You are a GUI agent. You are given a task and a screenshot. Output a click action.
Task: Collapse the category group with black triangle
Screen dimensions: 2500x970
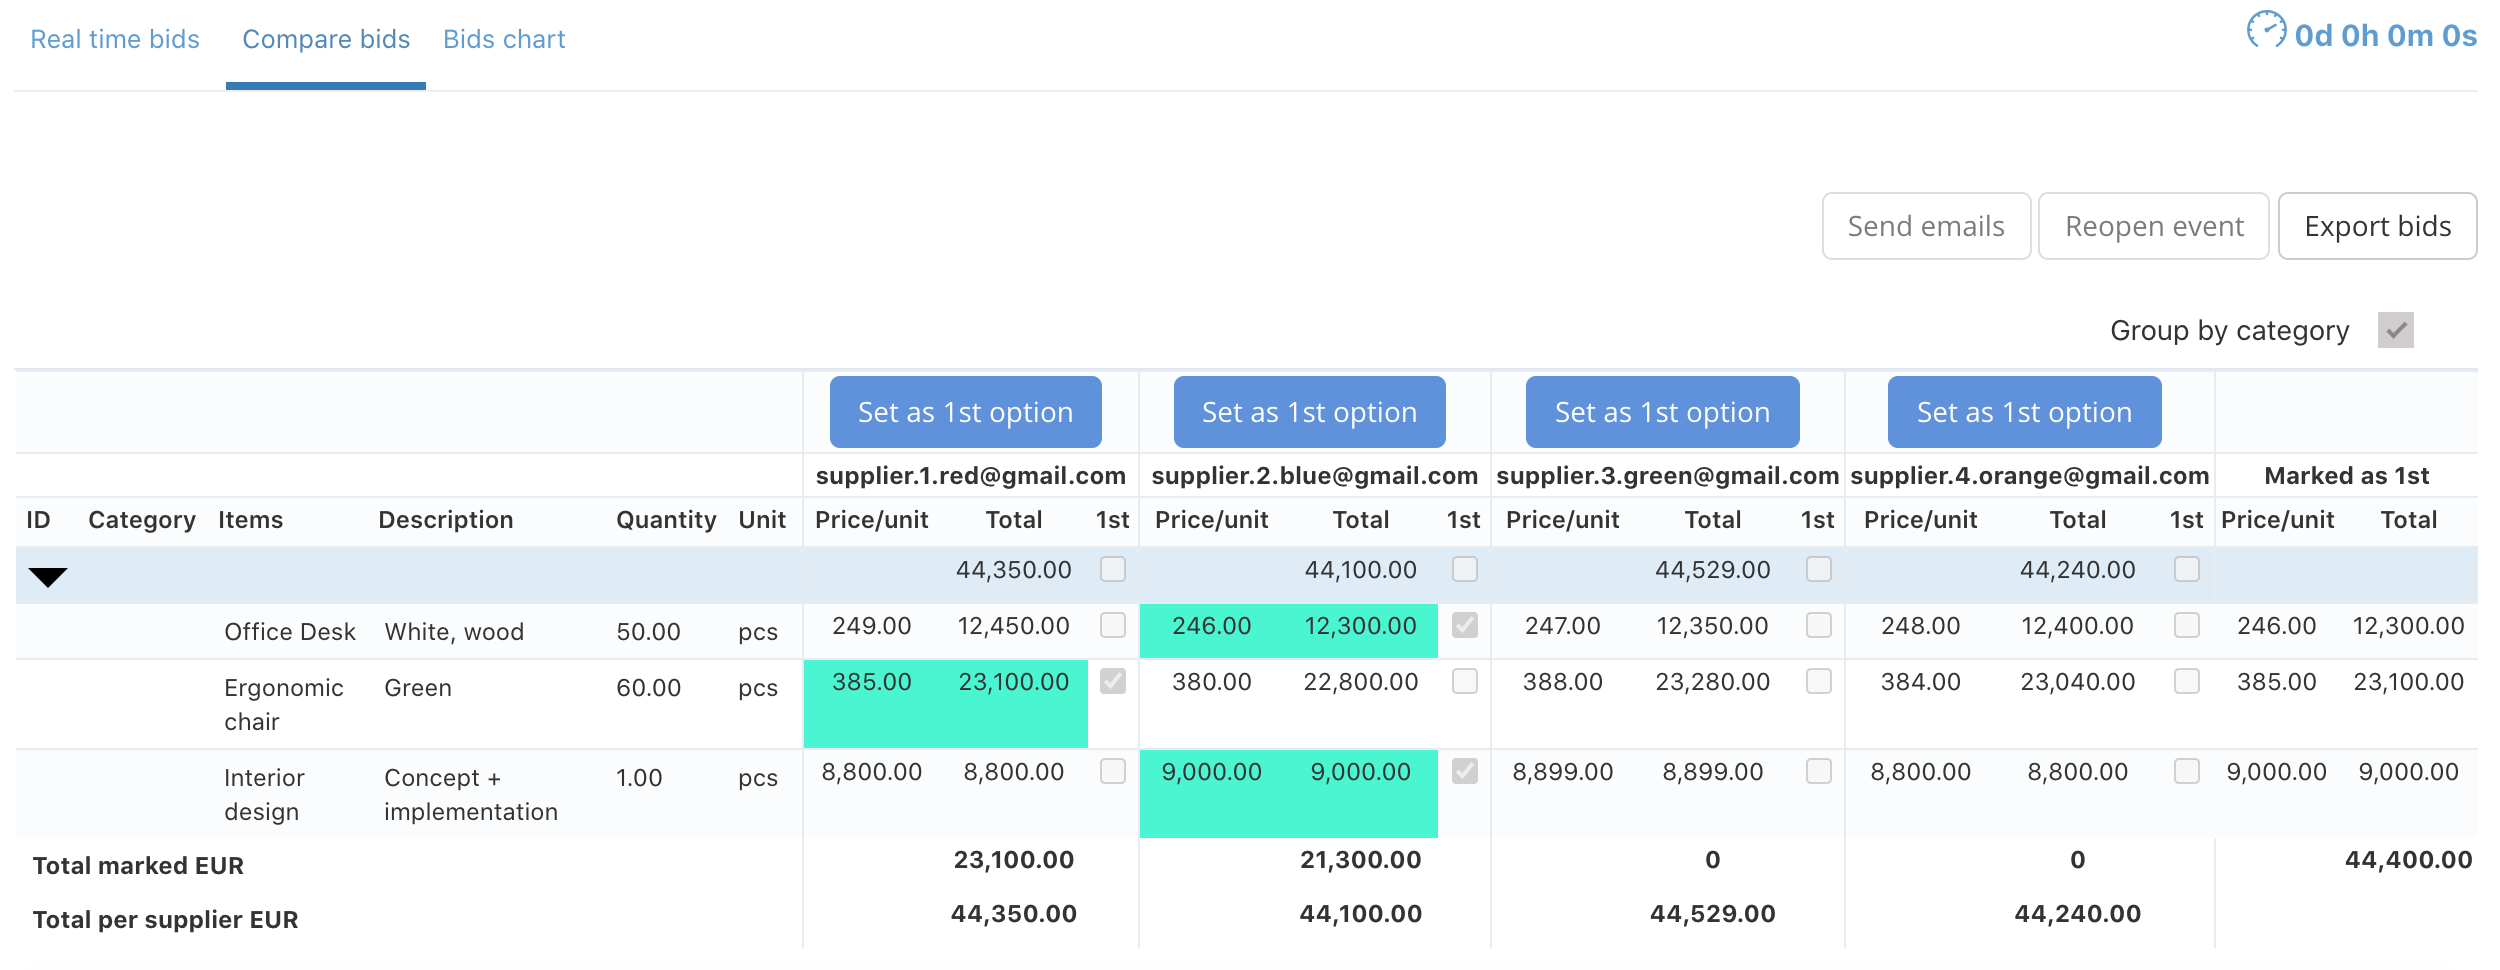(47, 577)
